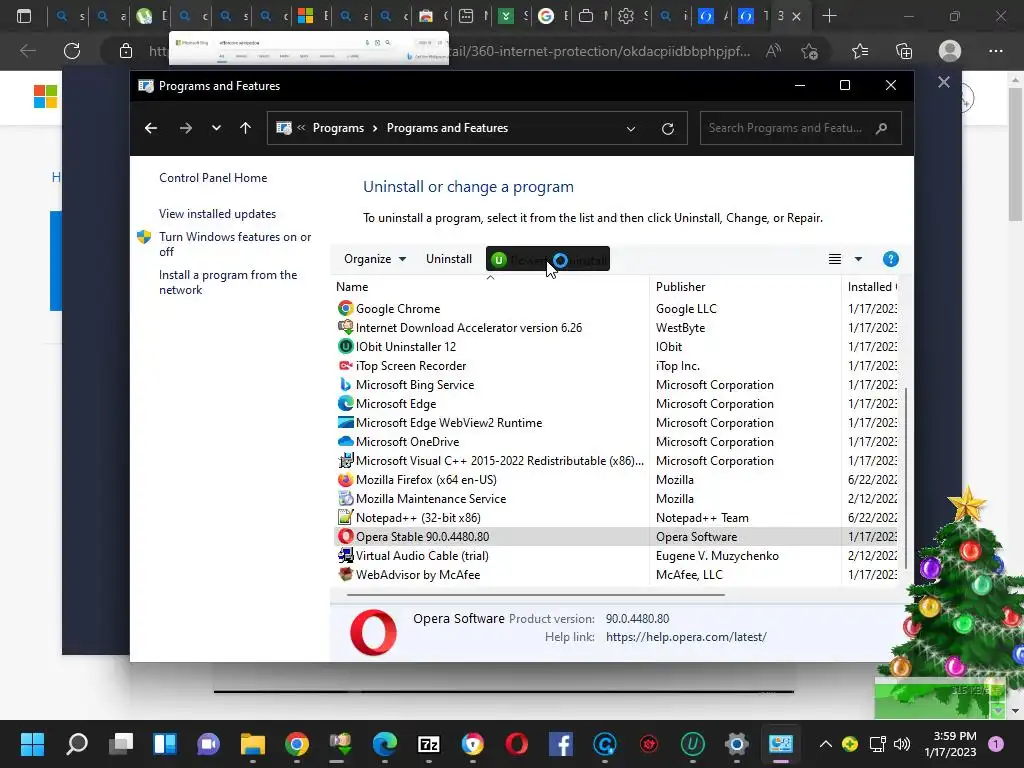Open 7-Zip from the taskbar
This screenshot has width=1024, height=768.
coord(428,744)
